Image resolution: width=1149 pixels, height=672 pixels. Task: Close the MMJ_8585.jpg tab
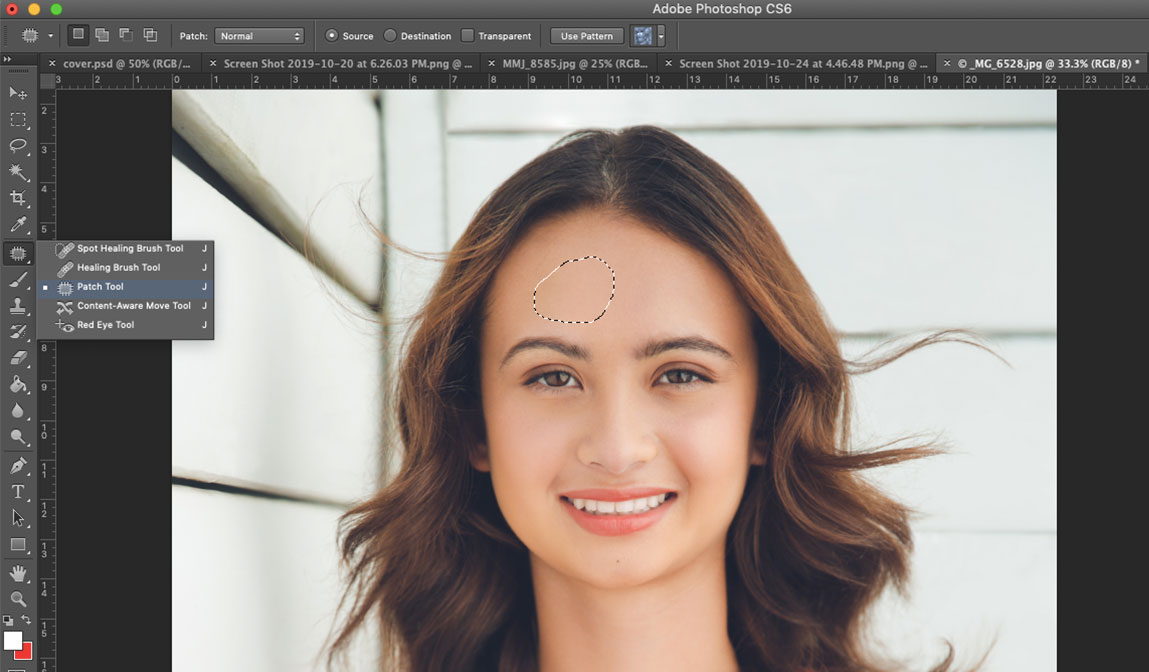(491, 64)
